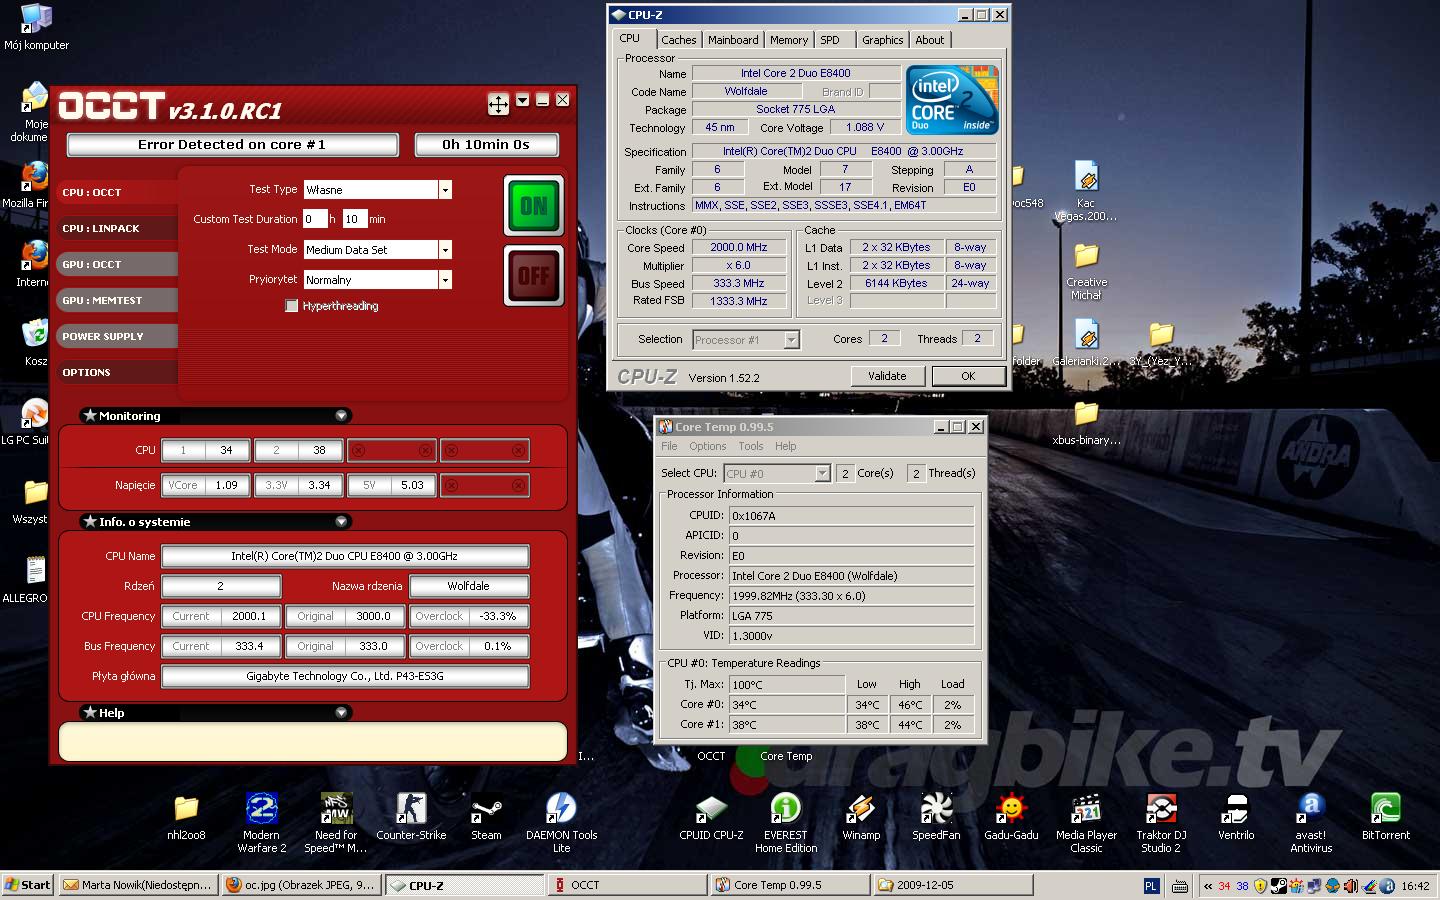The width and height of the screenshot is (1440, 900).
Task: Click the Start button on taskbar
Action: 28,885
